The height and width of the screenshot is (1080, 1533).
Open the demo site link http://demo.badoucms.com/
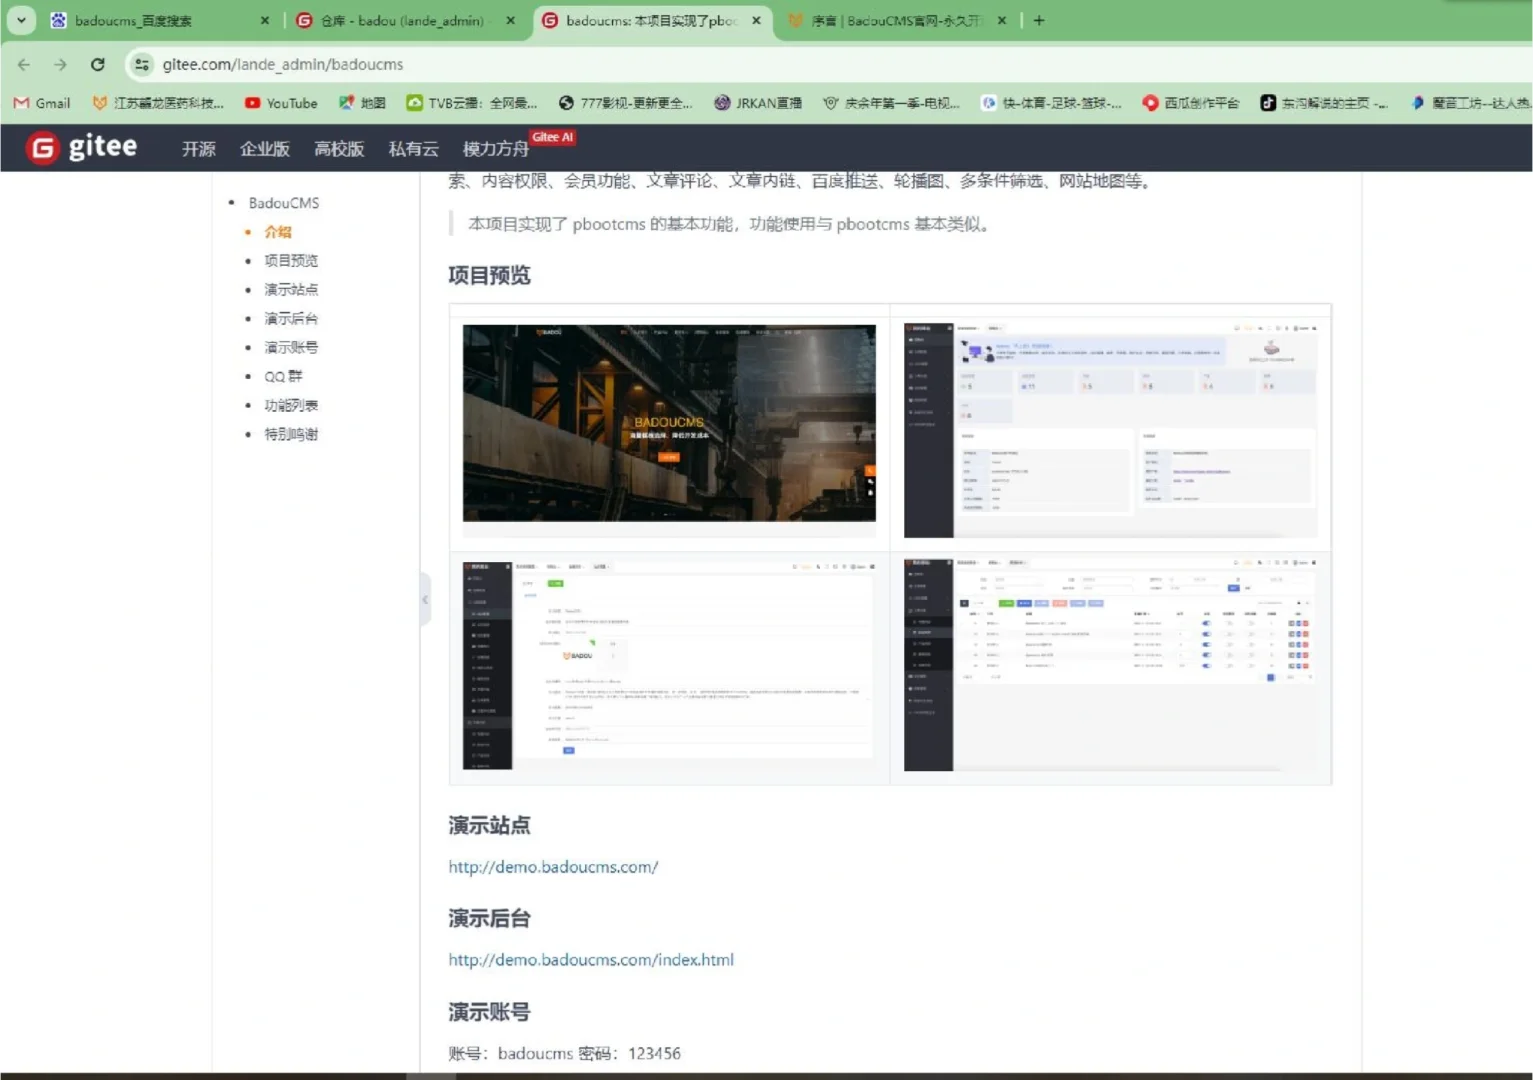point(553,867)
